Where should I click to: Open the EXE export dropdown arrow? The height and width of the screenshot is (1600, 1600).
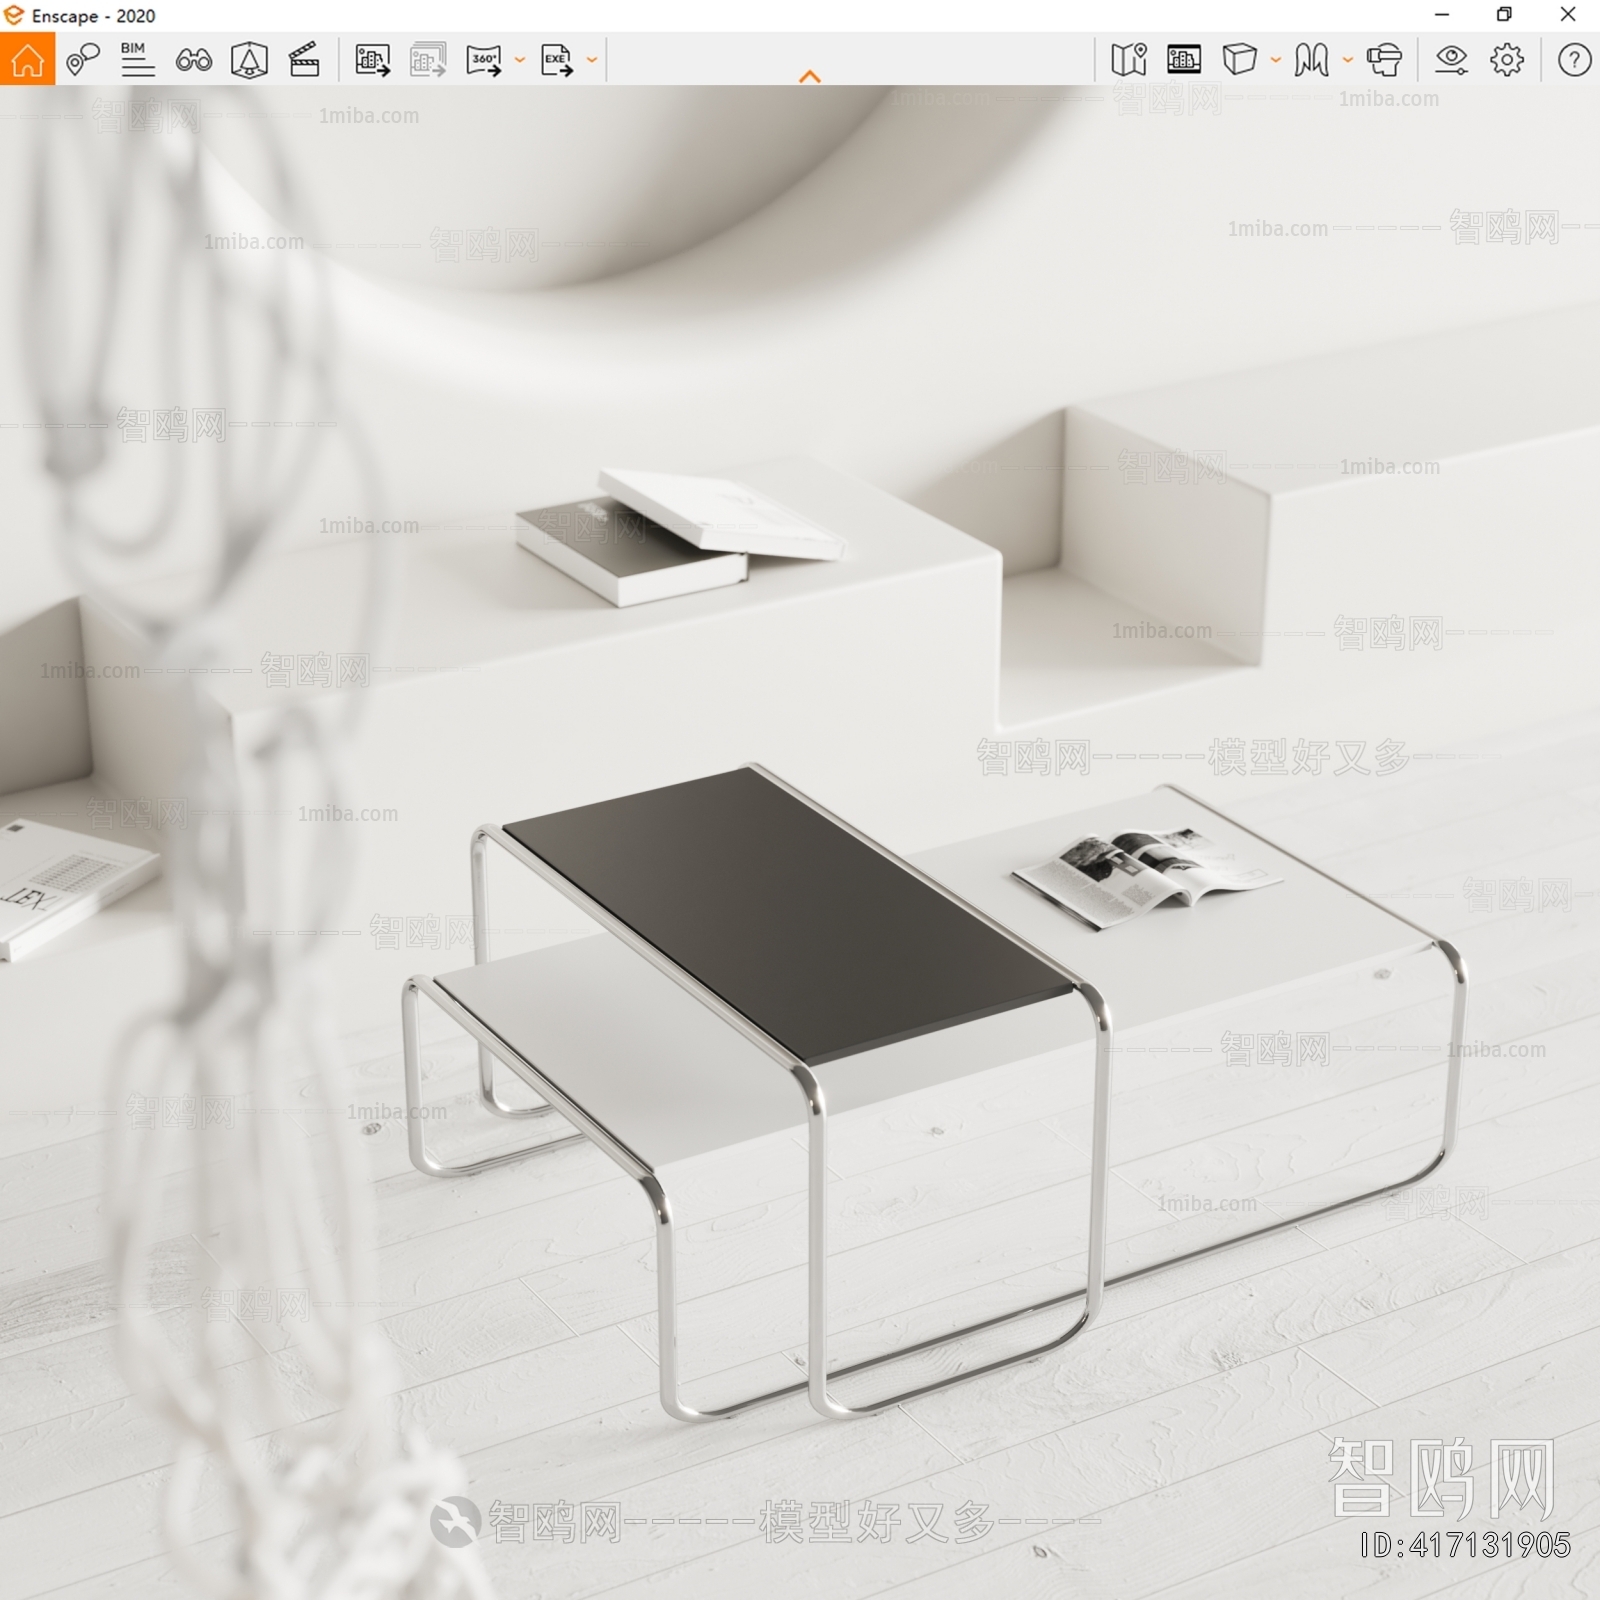pos(592,60)
